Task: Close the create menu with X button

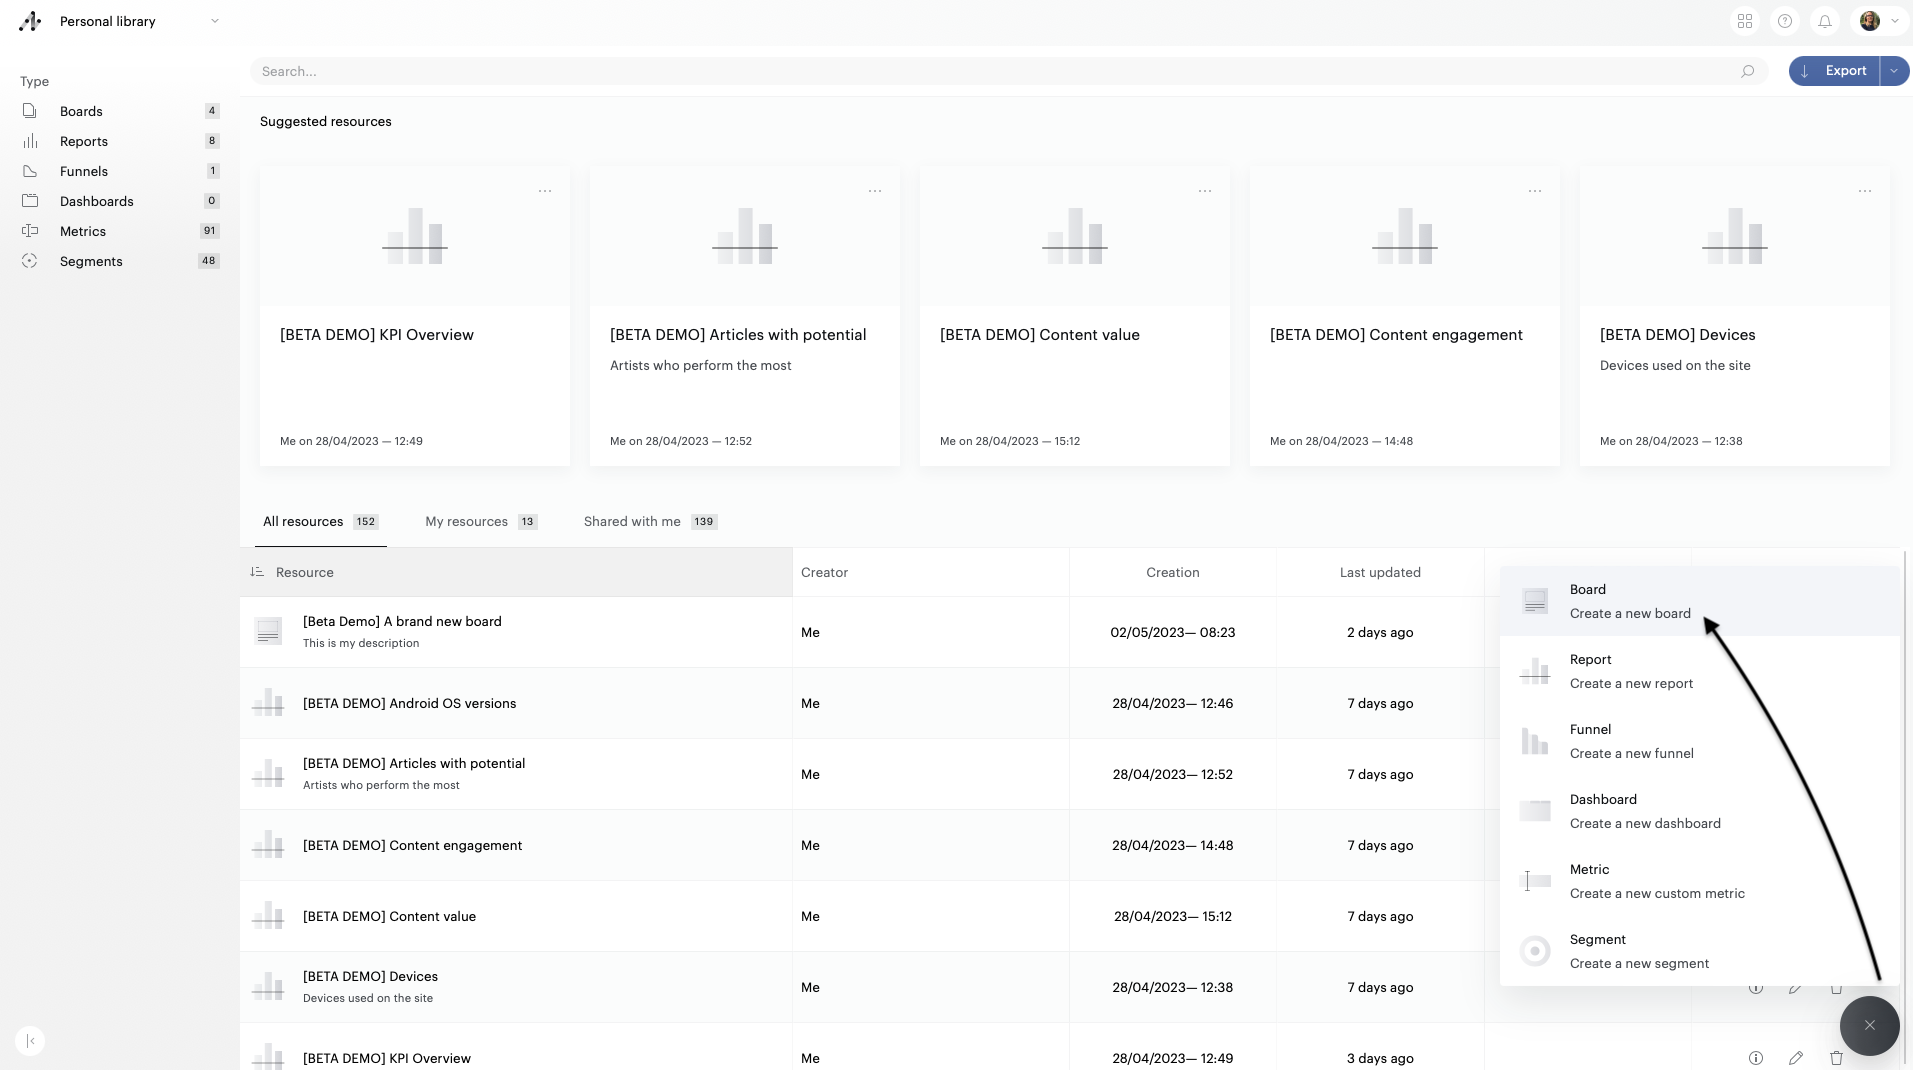Action: point(1869,1025)
